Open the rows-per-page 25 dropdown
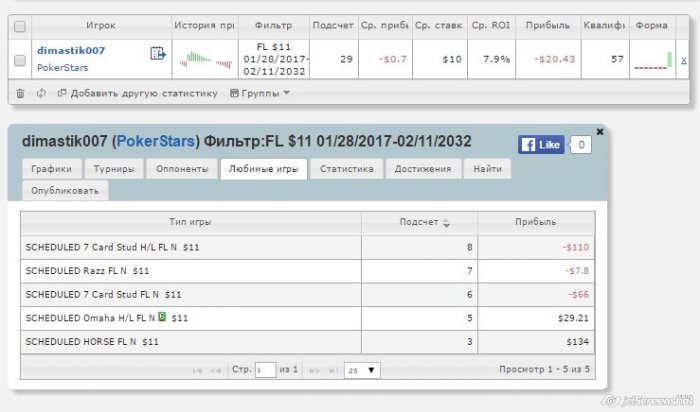Image resolution: width=700 pixels, height=412 pixels. (362, 370)
